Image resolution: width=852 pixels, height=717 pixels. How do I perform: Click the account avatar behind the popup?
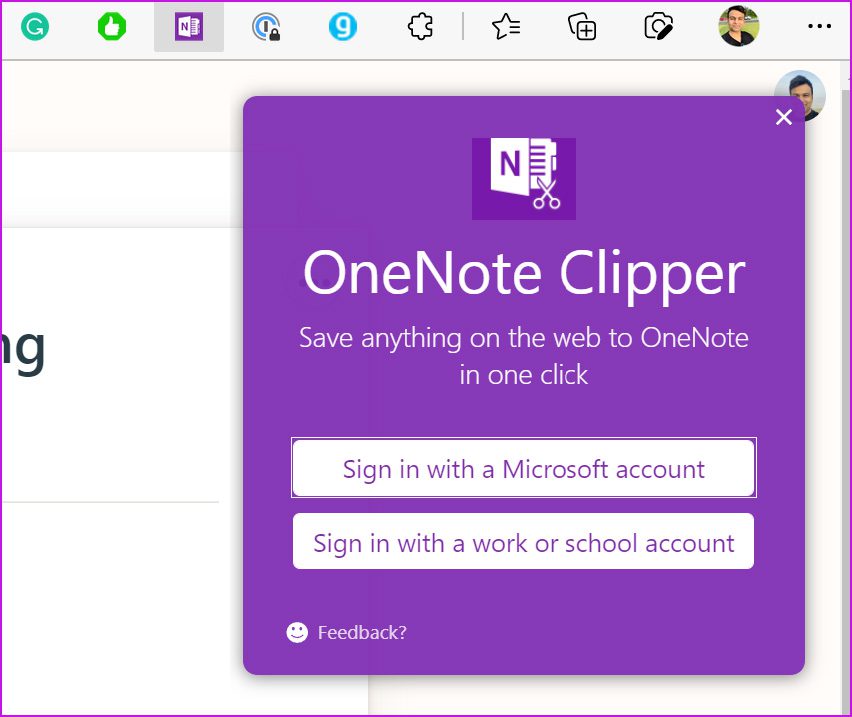point(810,87)
